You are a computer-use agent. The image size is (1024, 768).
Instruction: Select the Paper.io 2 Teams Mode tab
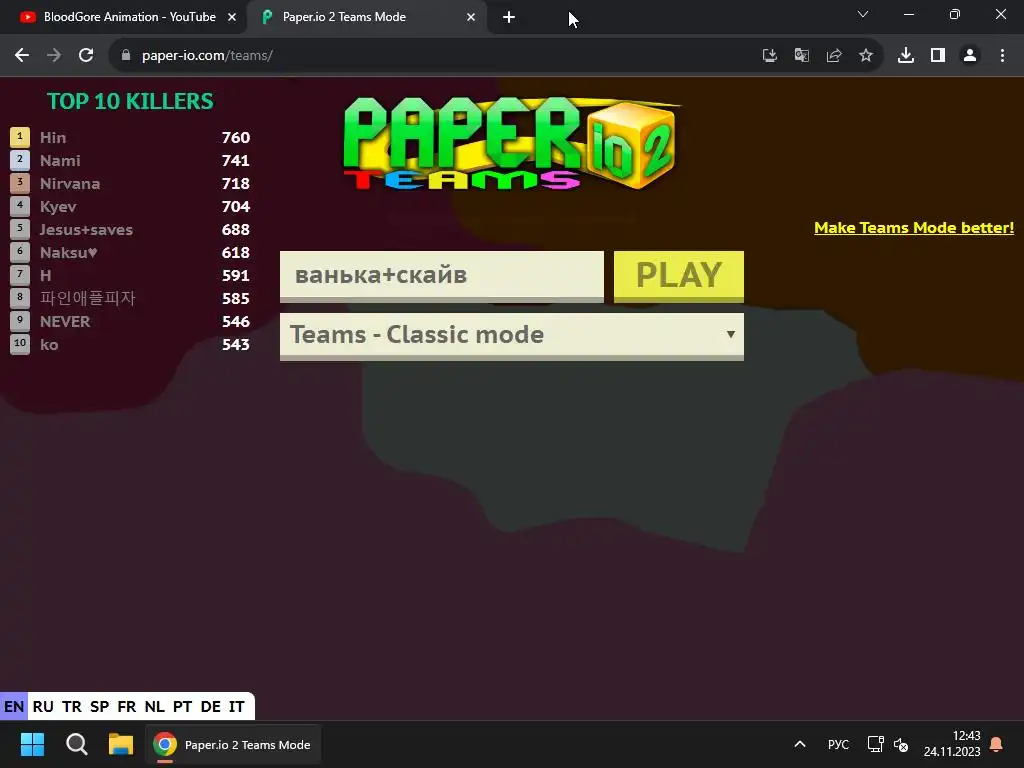click(367, 18)
